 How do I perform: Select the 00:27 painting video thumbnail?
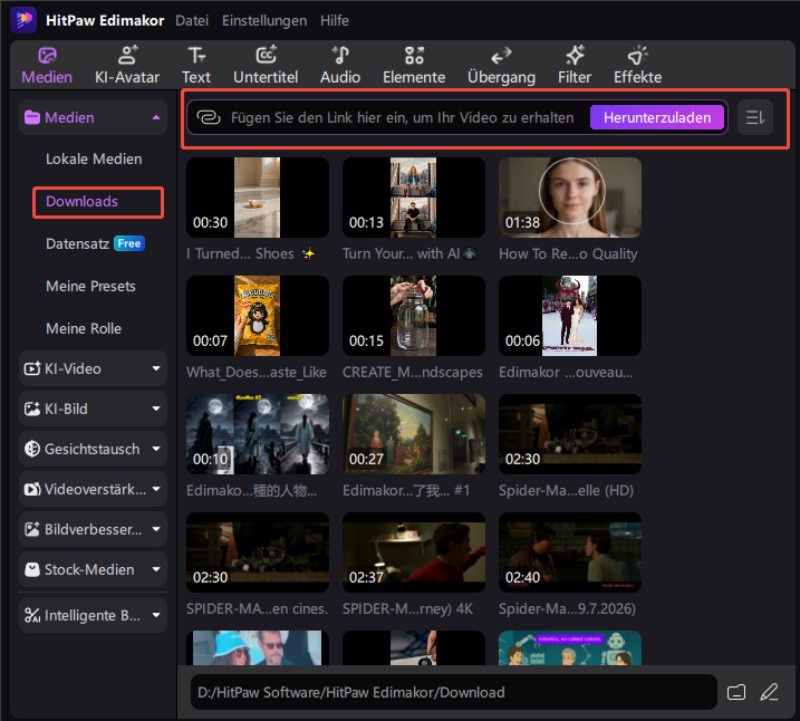[413, 434]
